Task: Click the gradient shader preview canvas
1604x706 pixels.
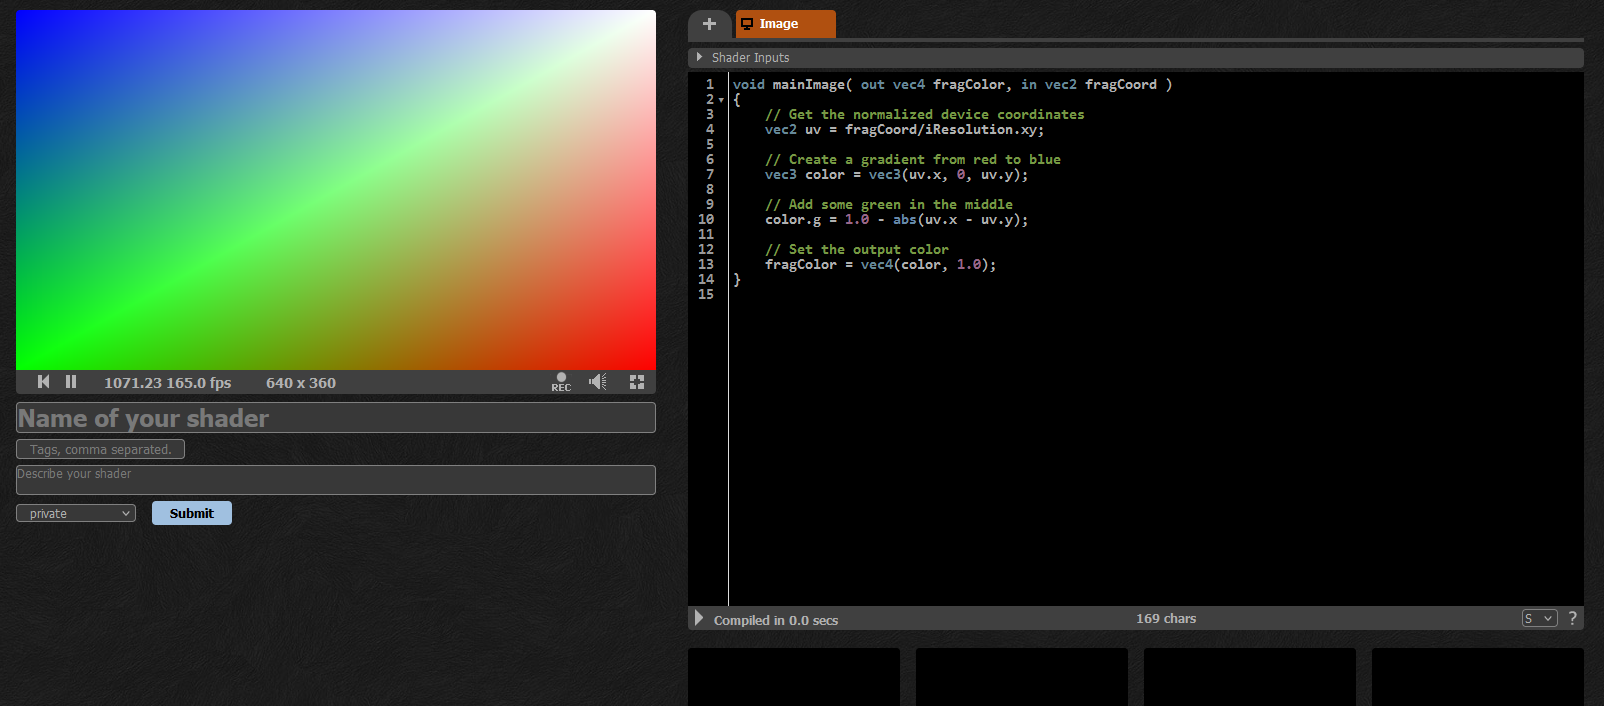Action: tap(336, 190)
